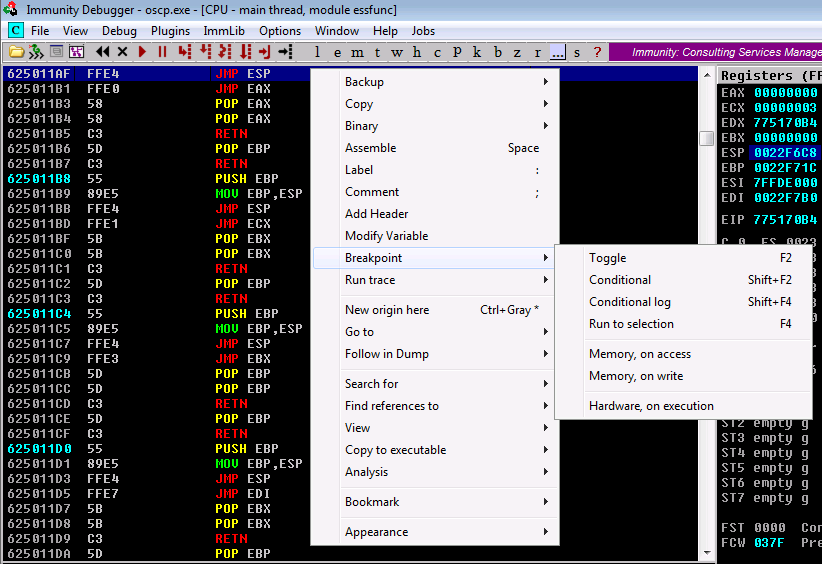This screenshot has width=822, height=564.
Task: Choose Memory, on access breakpoint
Action: (684, 354)
